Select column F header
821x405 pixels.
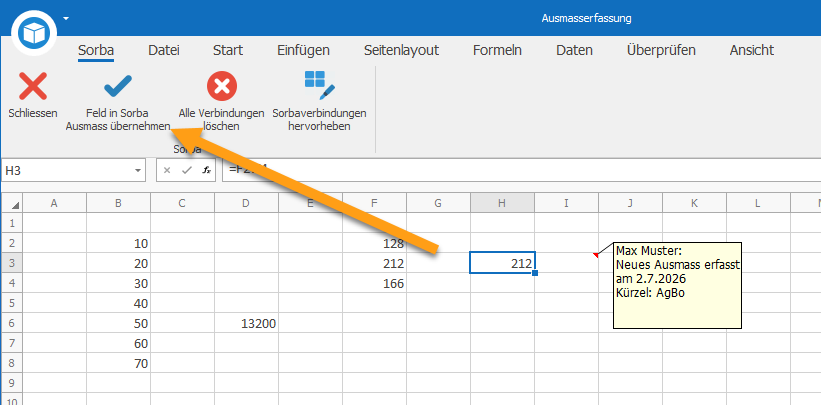[374, 203]
